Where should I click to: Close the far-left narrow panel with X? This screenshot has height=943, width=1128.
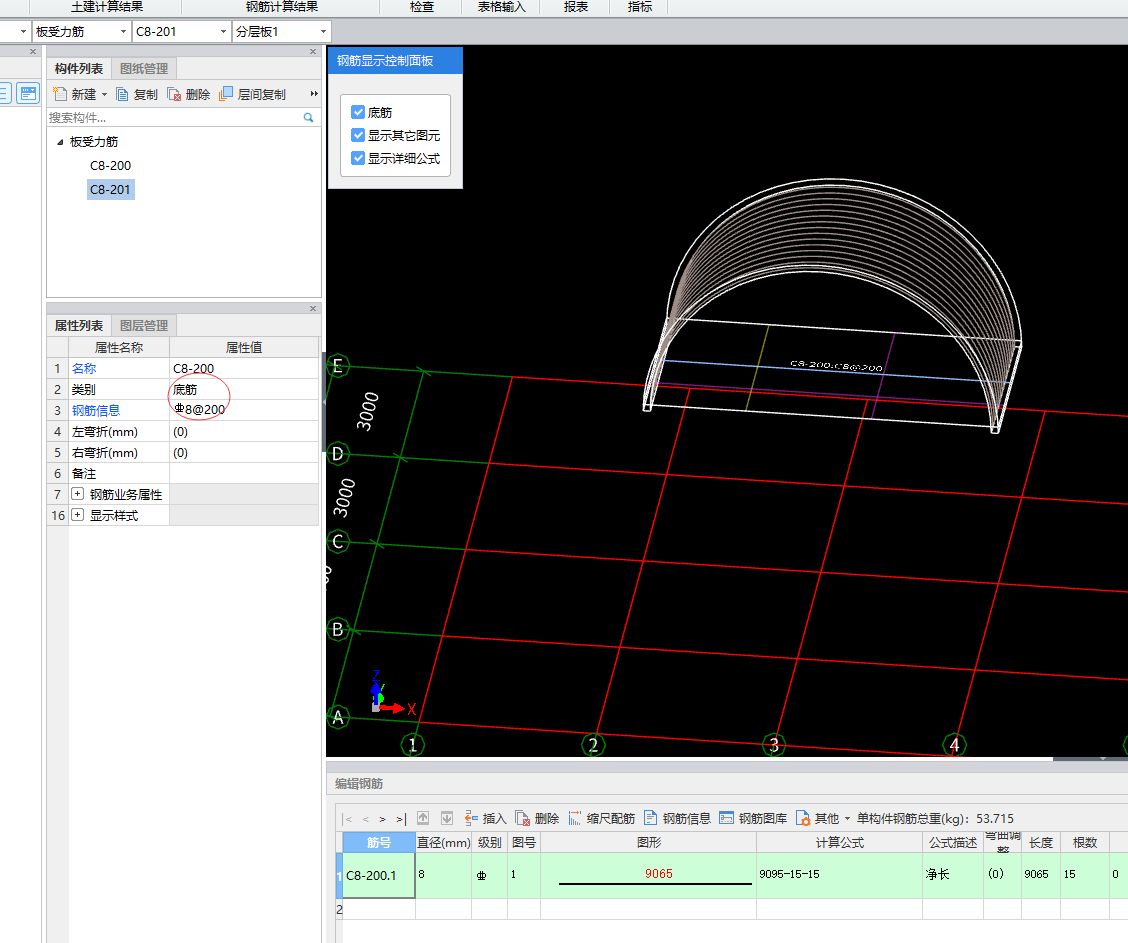[x=32, y=51]
